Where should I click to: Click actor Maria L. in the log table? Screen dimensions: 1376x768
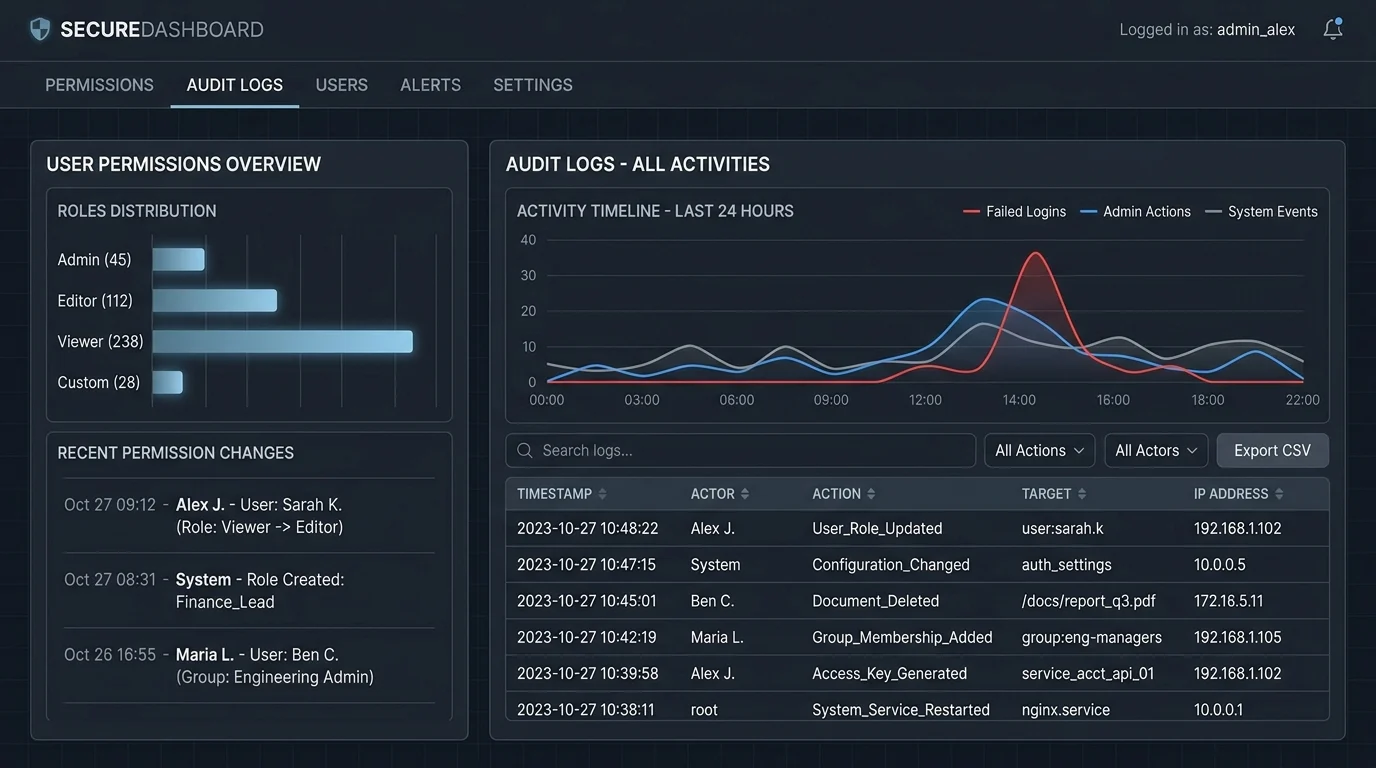click(x=717, y=637)
